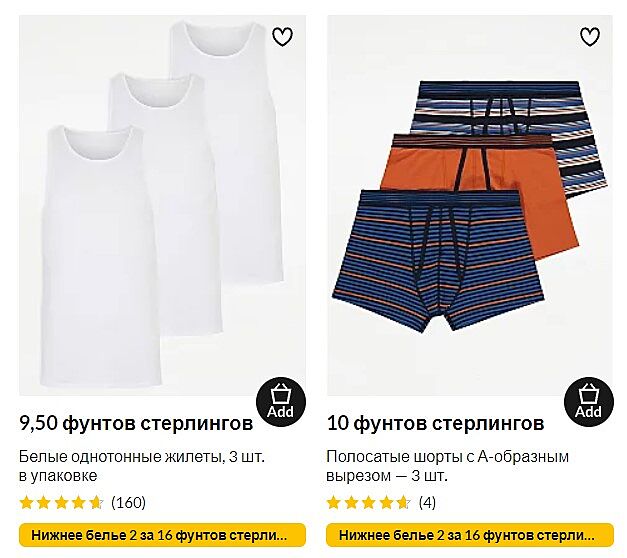Screen dimensions: 627x558
Task: Toggle the wishlist heart on the striped shorts
Action: tap(590, 37)
